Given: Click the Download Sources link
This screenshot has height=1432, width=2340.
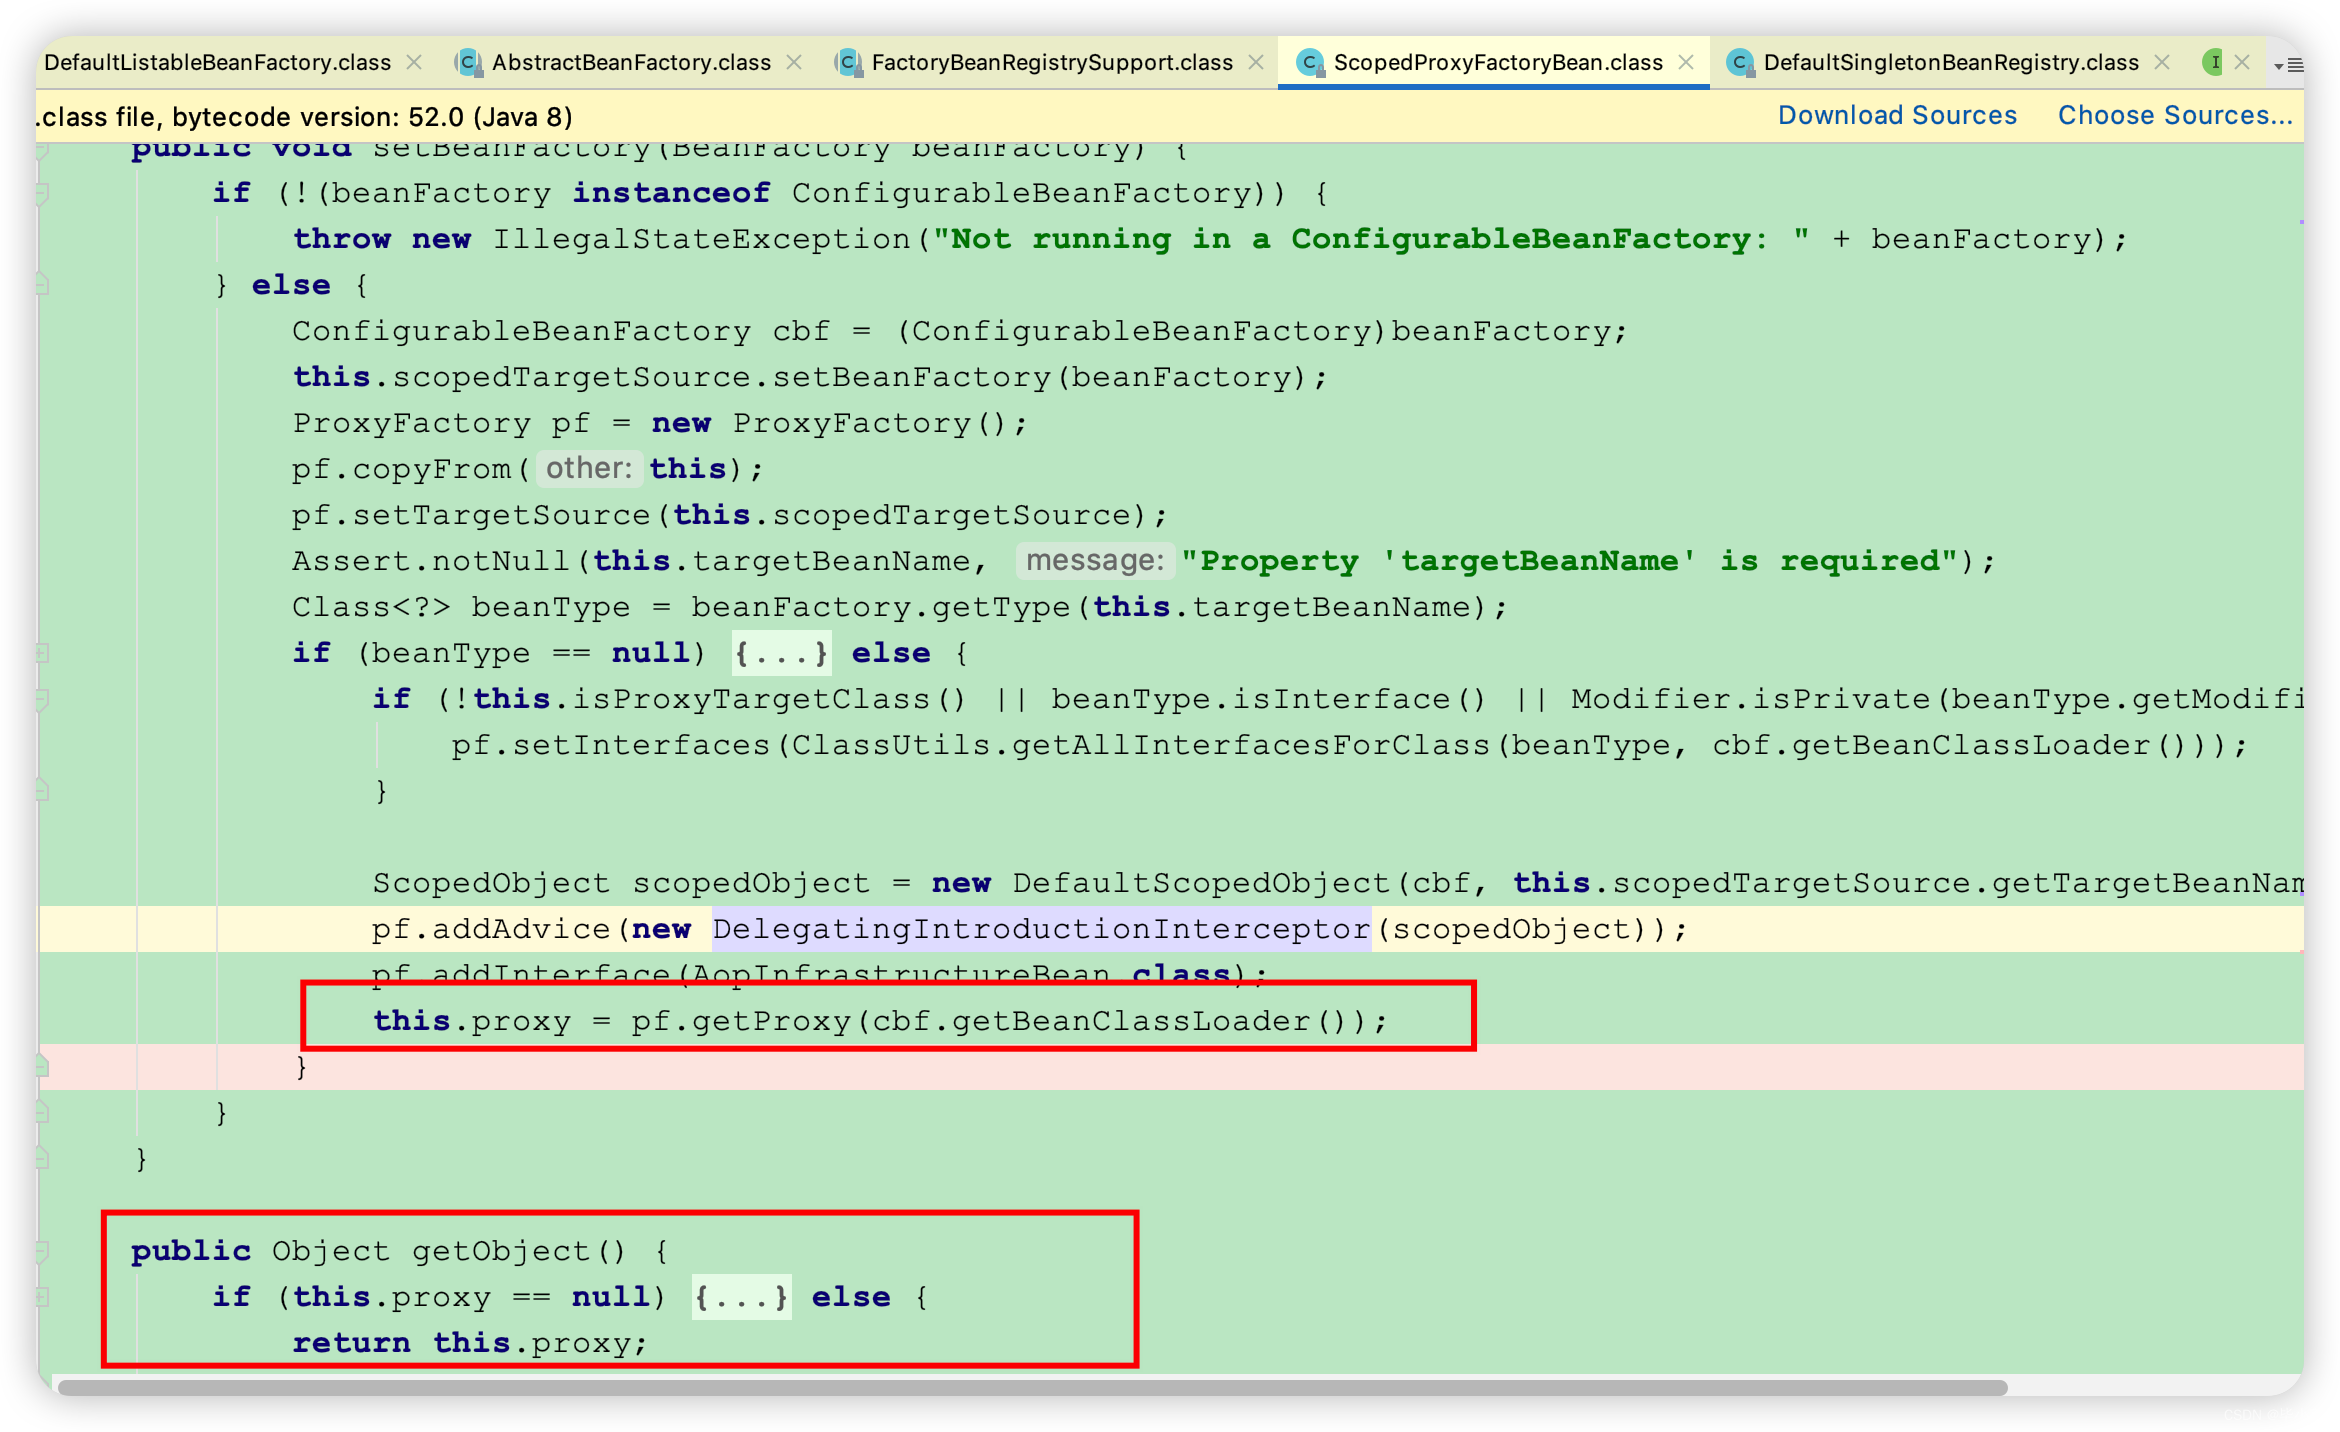Looking at the screenshot, I should pyautogui.click(x=1897, y=117).
